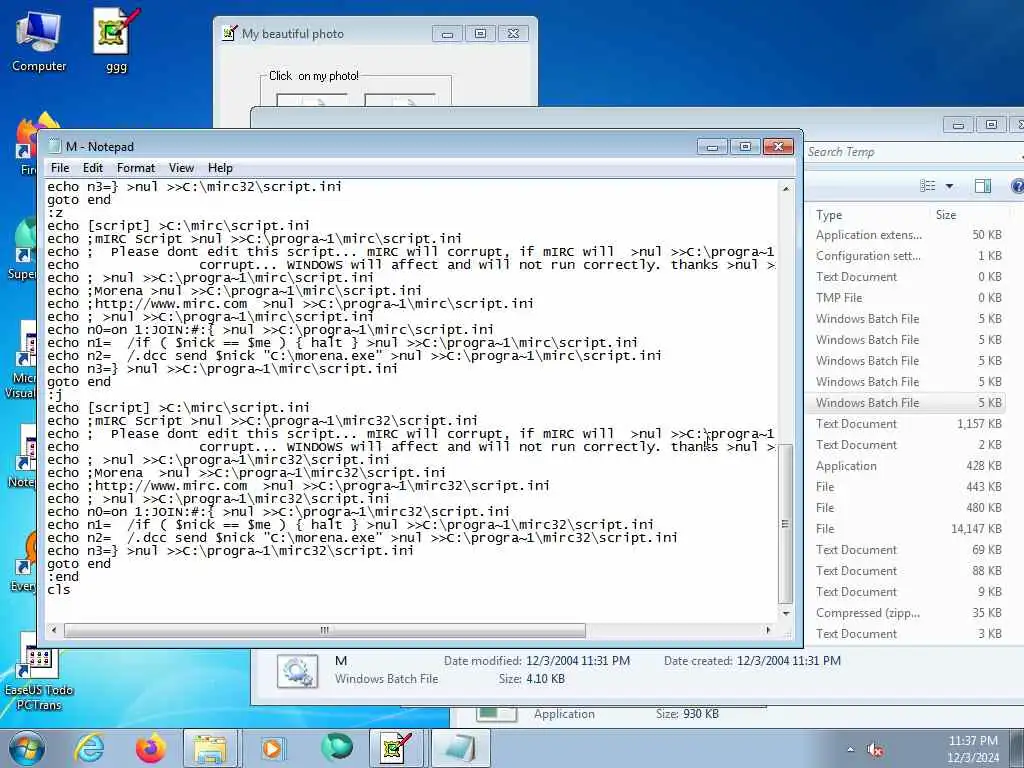Show hidden system tray icons
Image resolution: width=1024 pixels, height=768 pixels.
(850, 750)
